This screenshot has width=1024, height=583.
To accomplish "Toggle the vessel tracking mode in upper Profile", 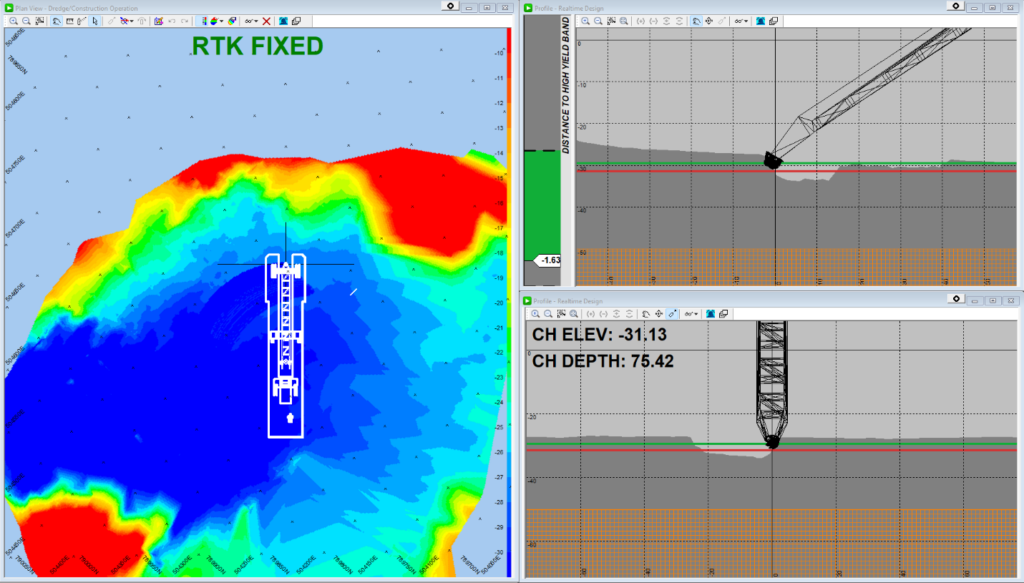I will [x=696, y=21].
